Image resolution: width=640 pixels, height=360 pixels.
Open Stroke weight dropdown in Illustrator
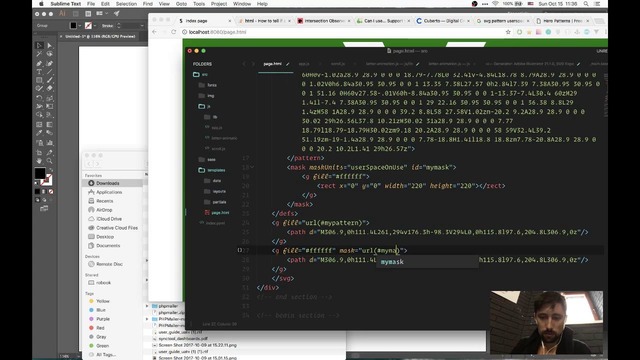(x=142, y=26)
